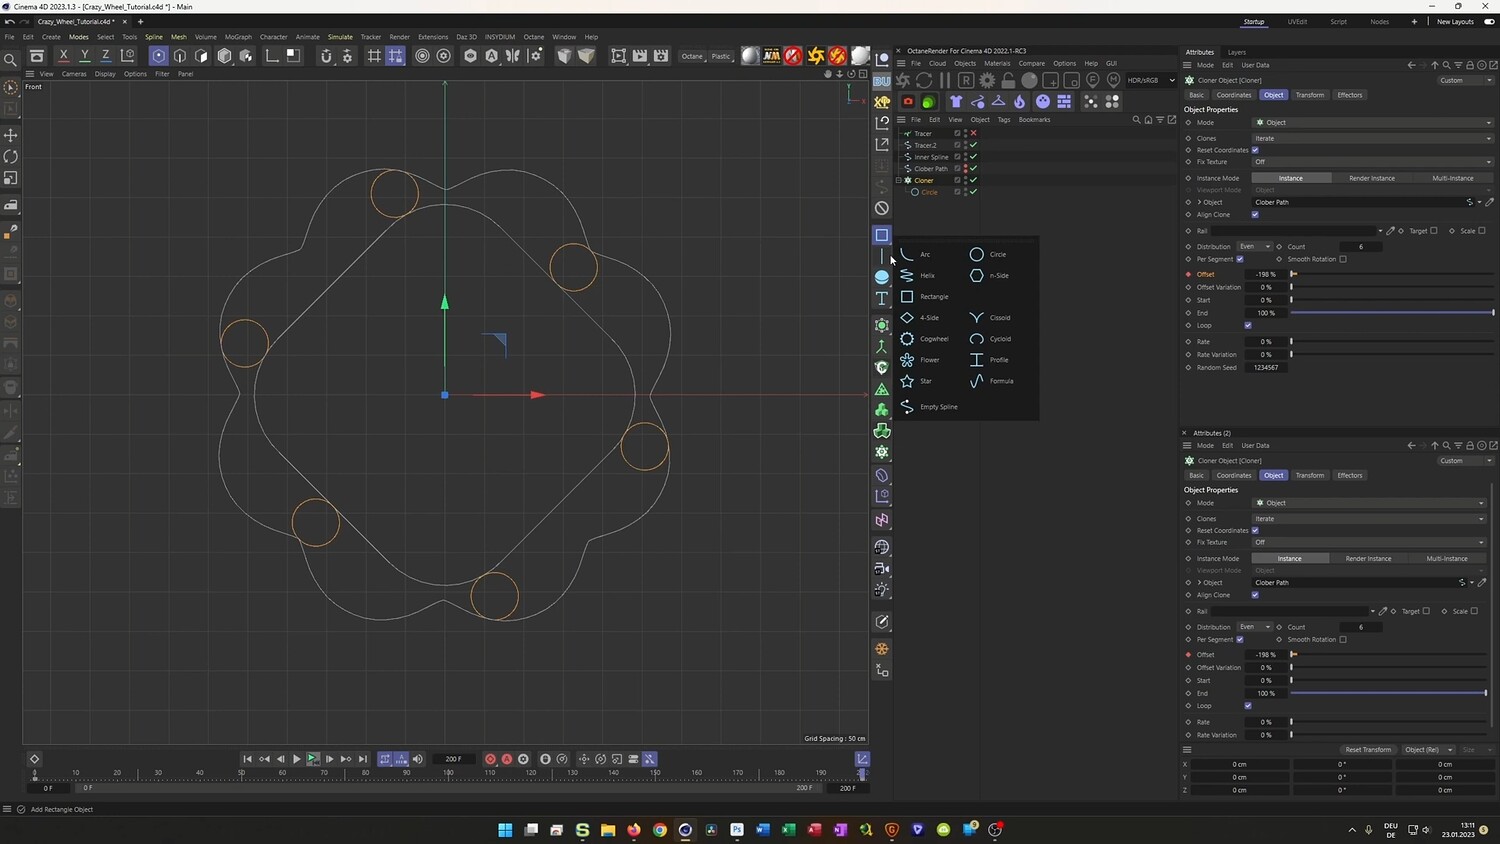The width and height of the screenshot is (1500, 844).
Task: Toggle Align Clone in upper Attributes panel
Action: coord(1255,214)
